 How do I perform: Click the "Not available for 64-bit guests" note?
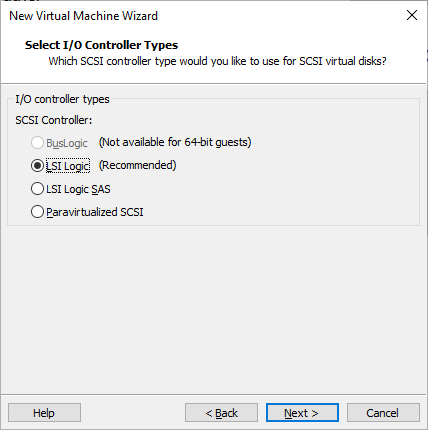point(175,142)
